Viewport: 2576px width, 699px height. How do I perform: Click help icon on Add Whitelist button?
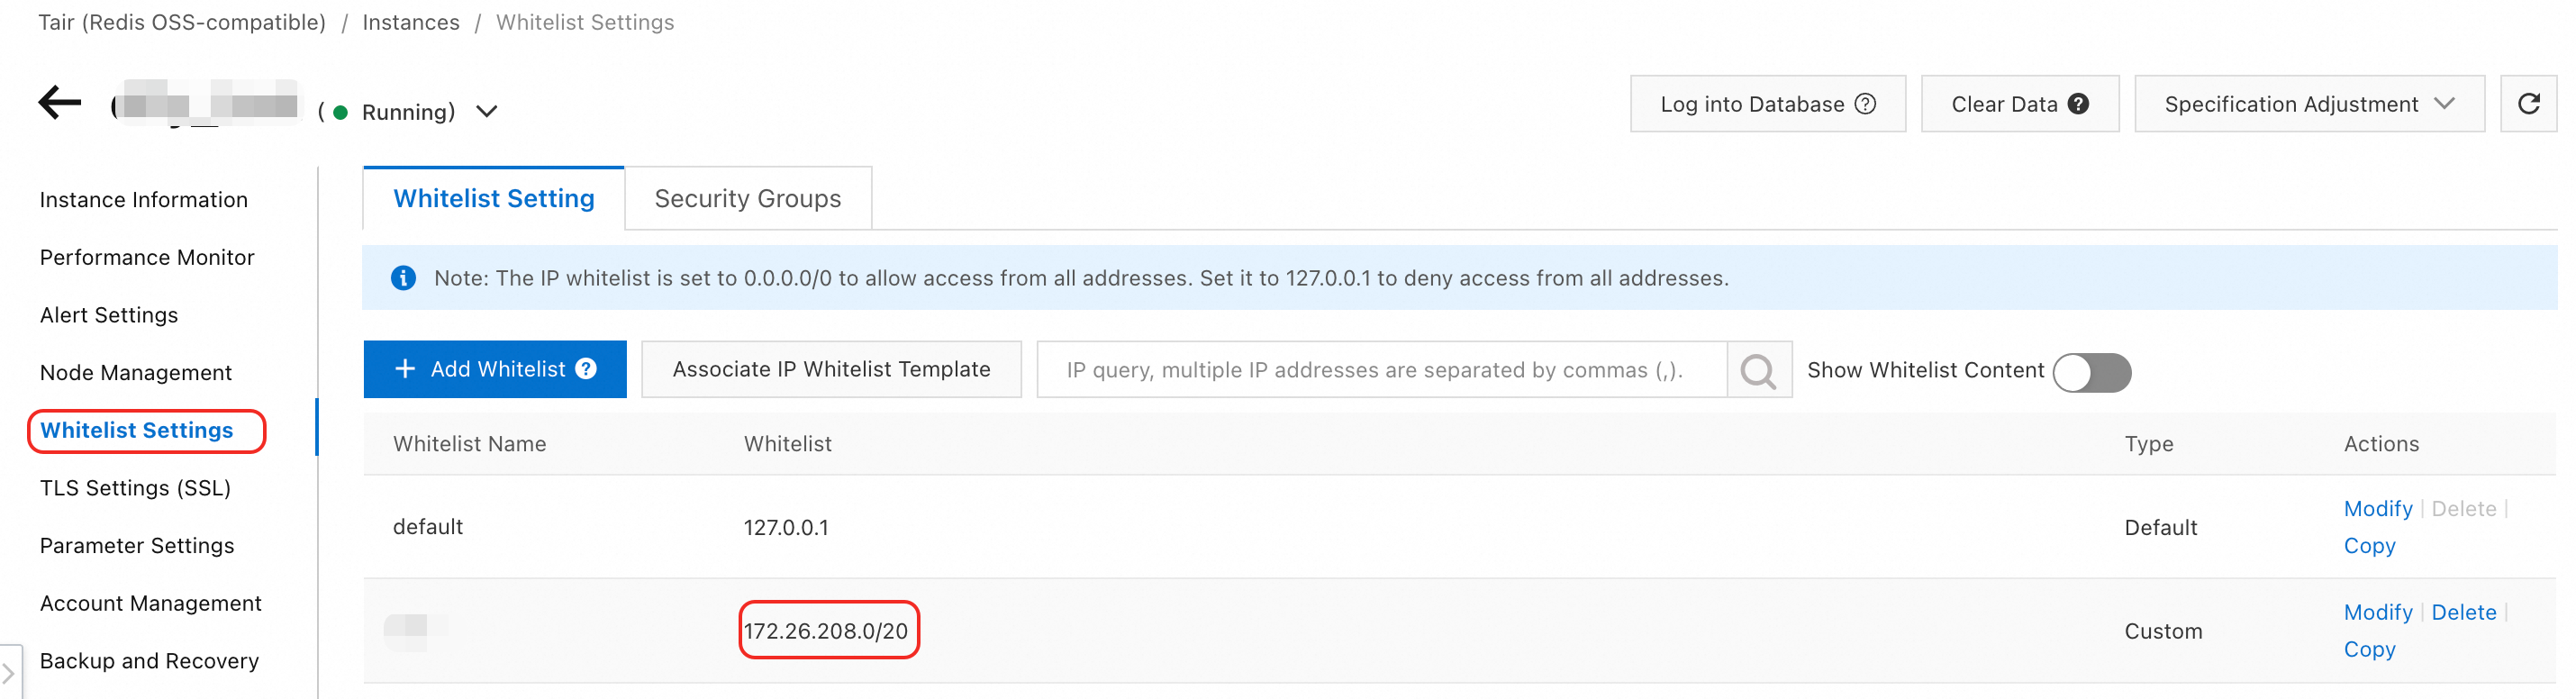[587, 369]
